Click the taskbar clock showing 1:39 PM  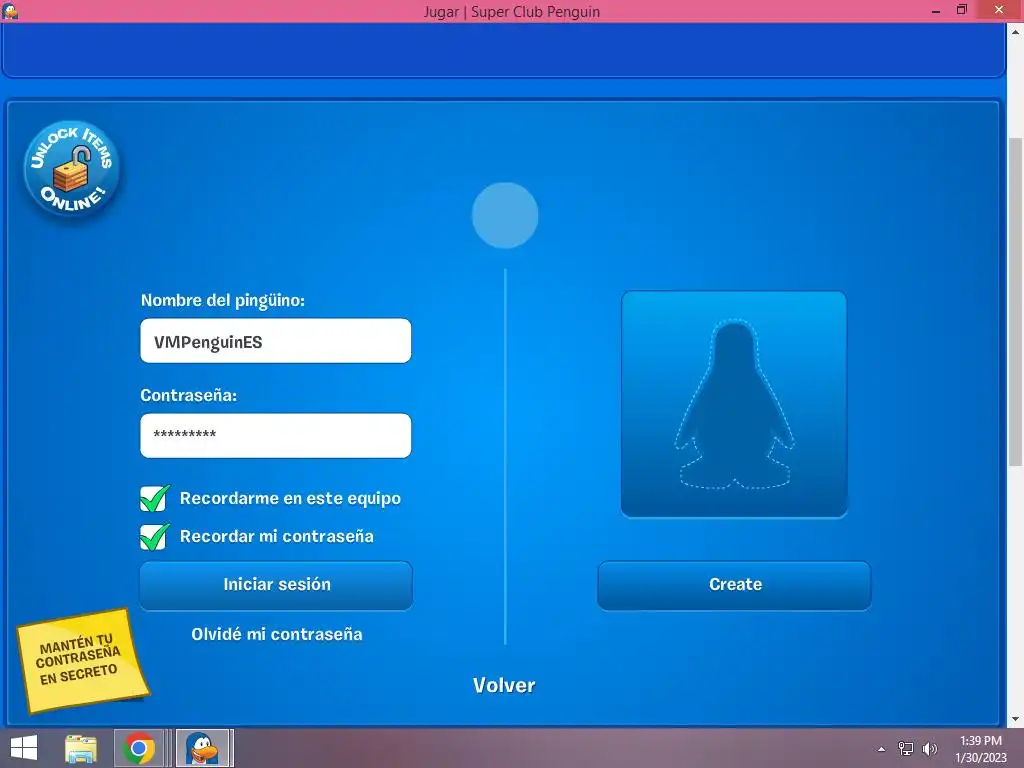coord(981,749)
